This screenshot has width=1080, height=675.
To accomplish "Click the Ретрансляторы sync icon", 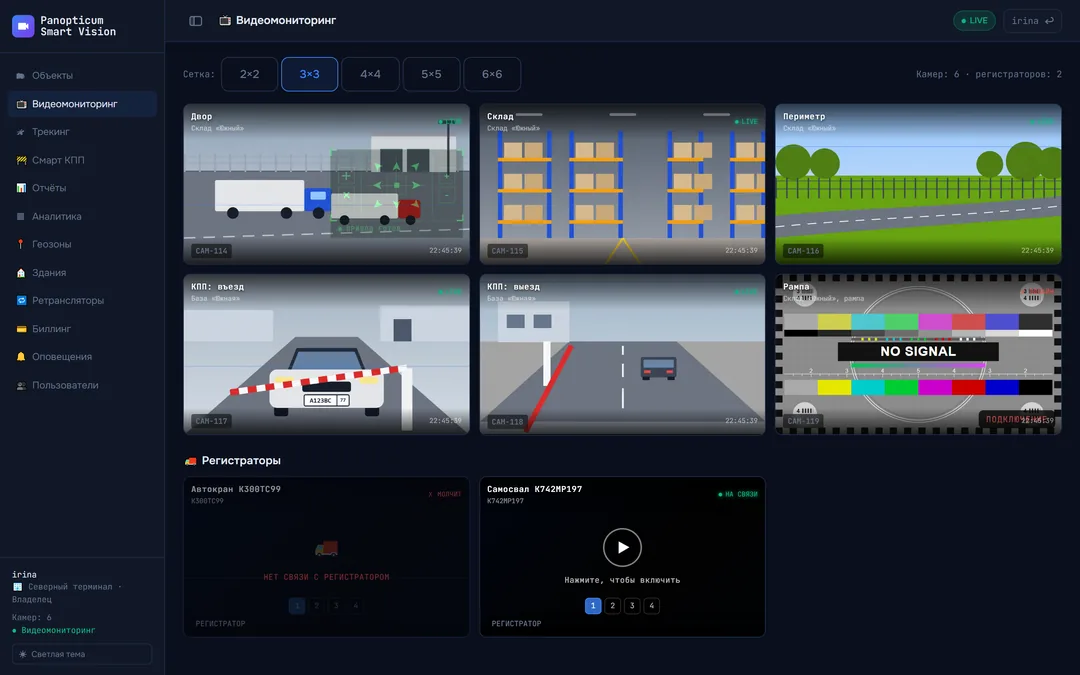I will 21,300.
